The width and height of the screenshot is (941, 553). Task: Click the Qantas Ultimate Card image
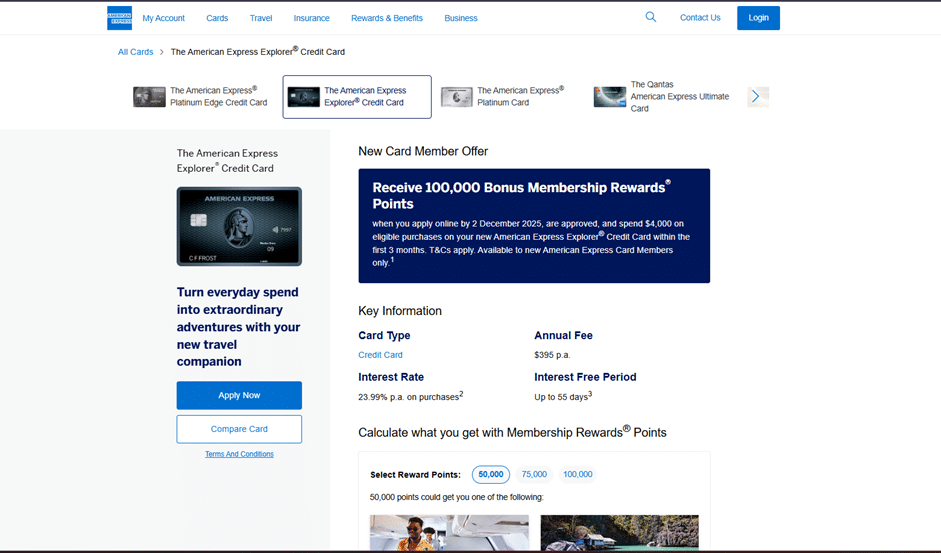(x=609, y=97)
